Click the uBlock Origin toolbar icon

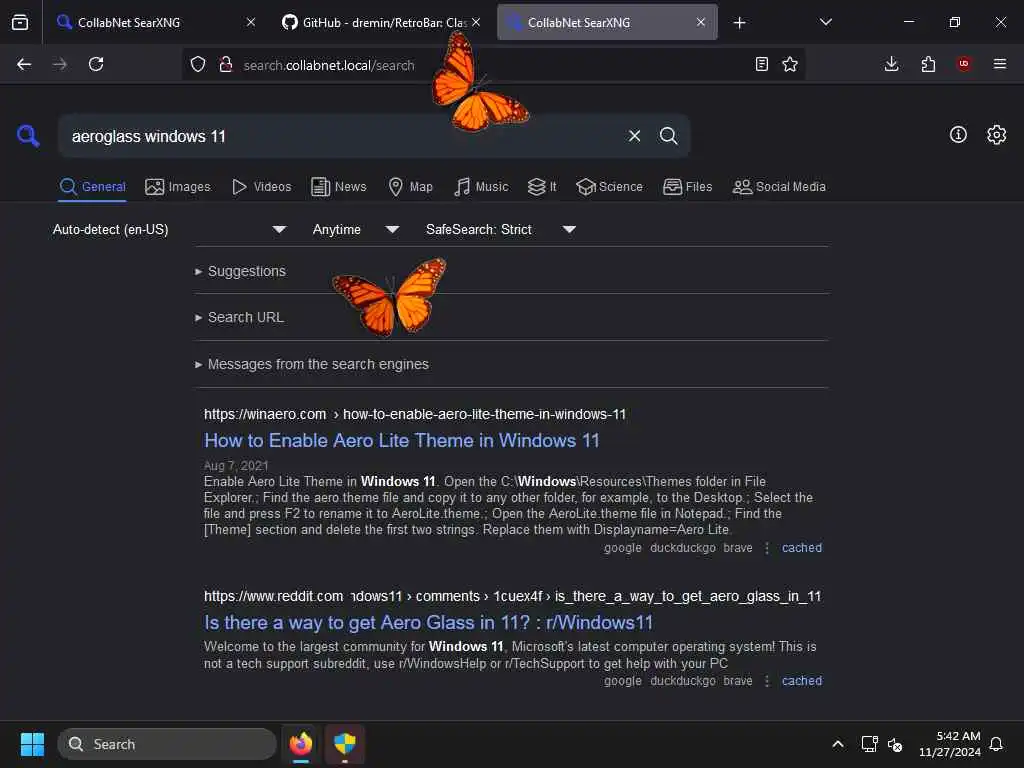[x=964, y=64]
